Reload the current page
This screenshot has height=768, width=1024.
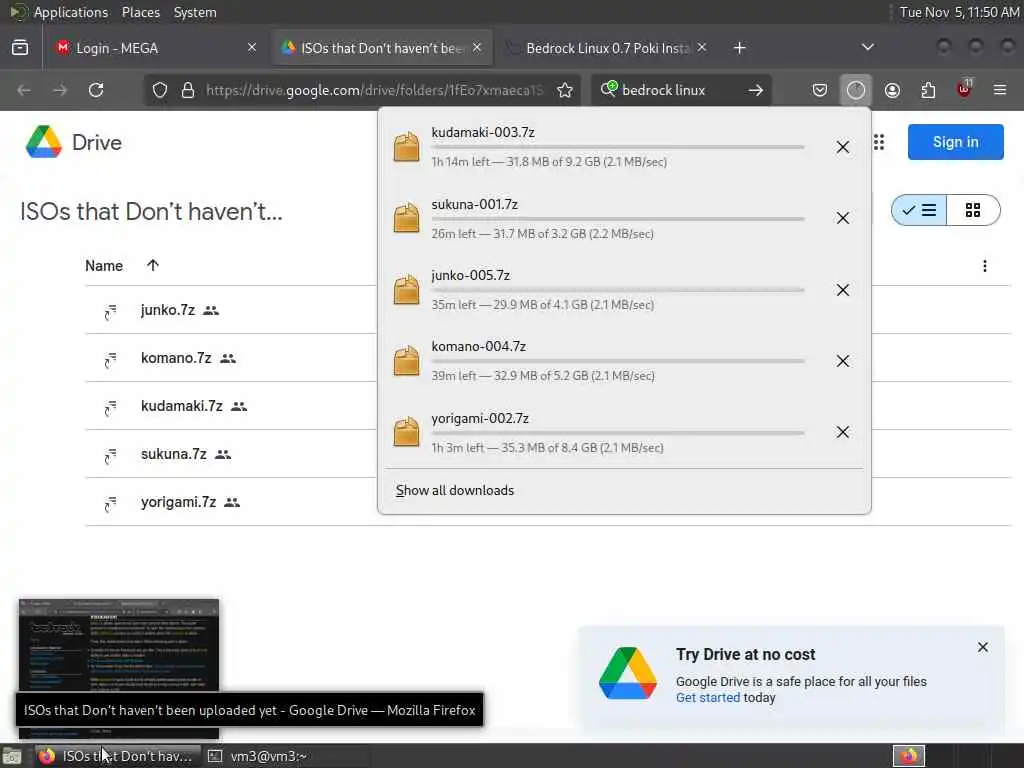click(96, 90)
